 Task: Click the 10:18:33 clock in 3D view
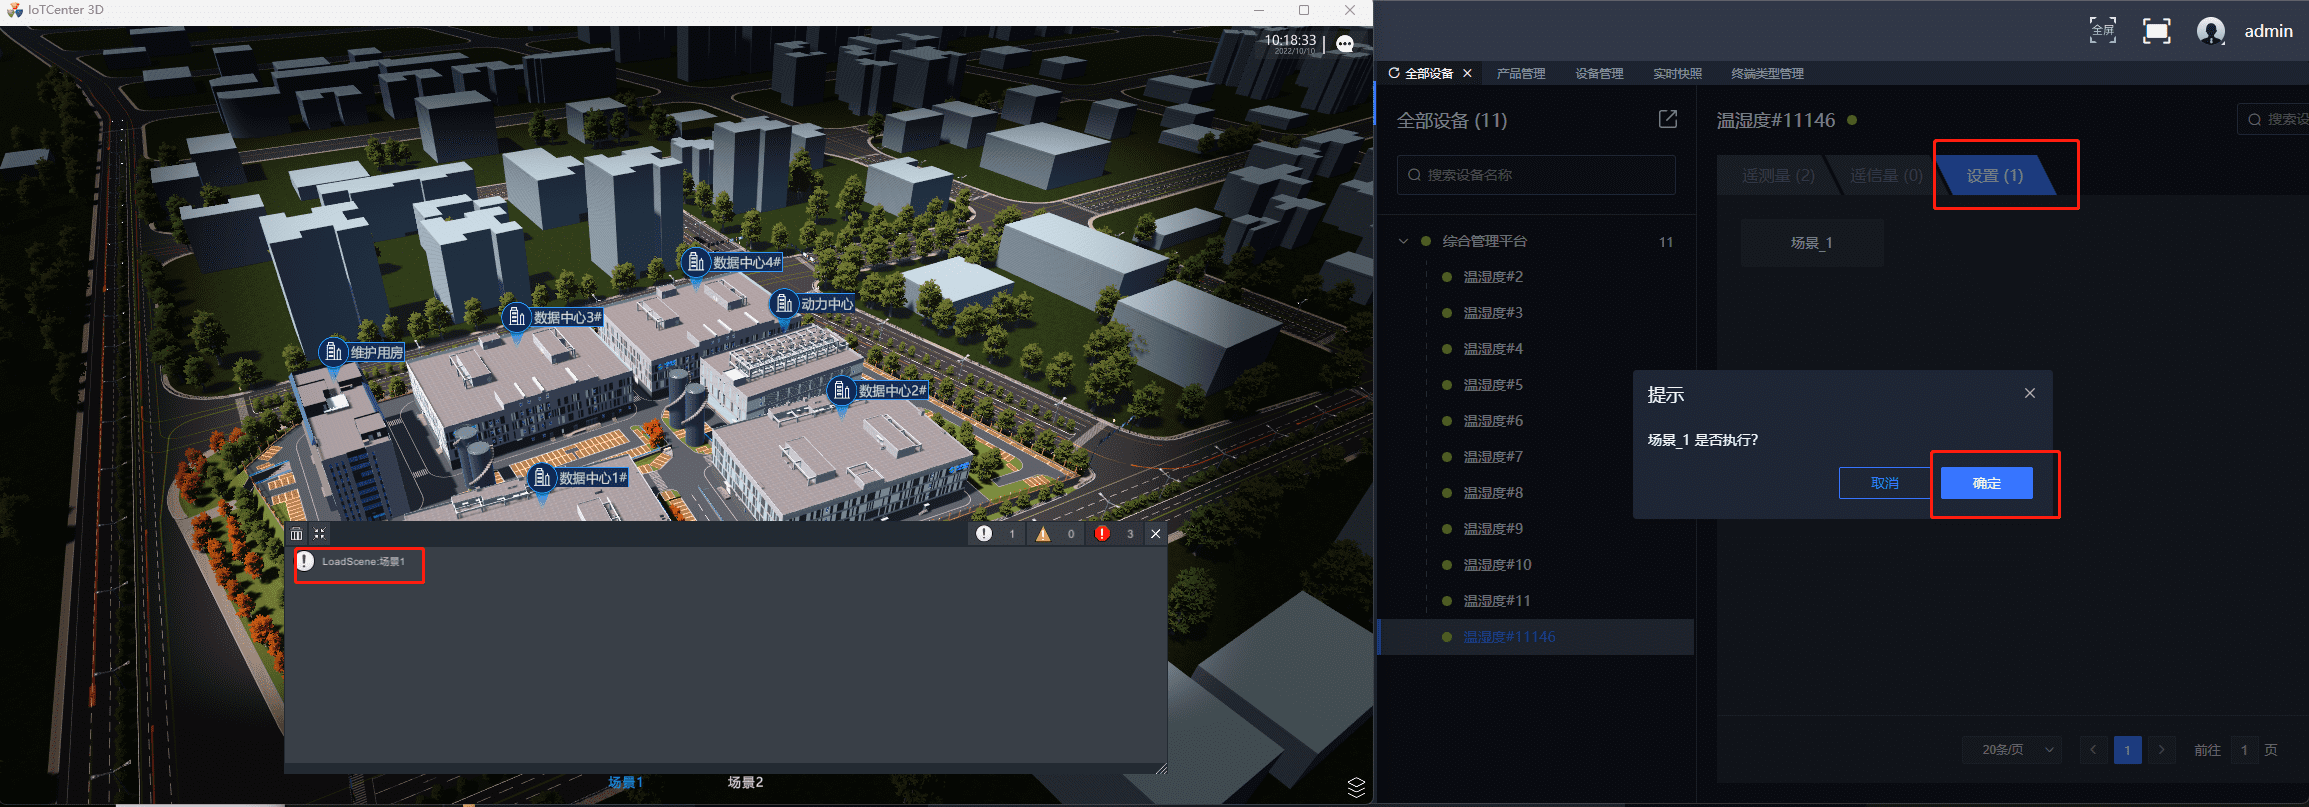[x=1291, y=40]
